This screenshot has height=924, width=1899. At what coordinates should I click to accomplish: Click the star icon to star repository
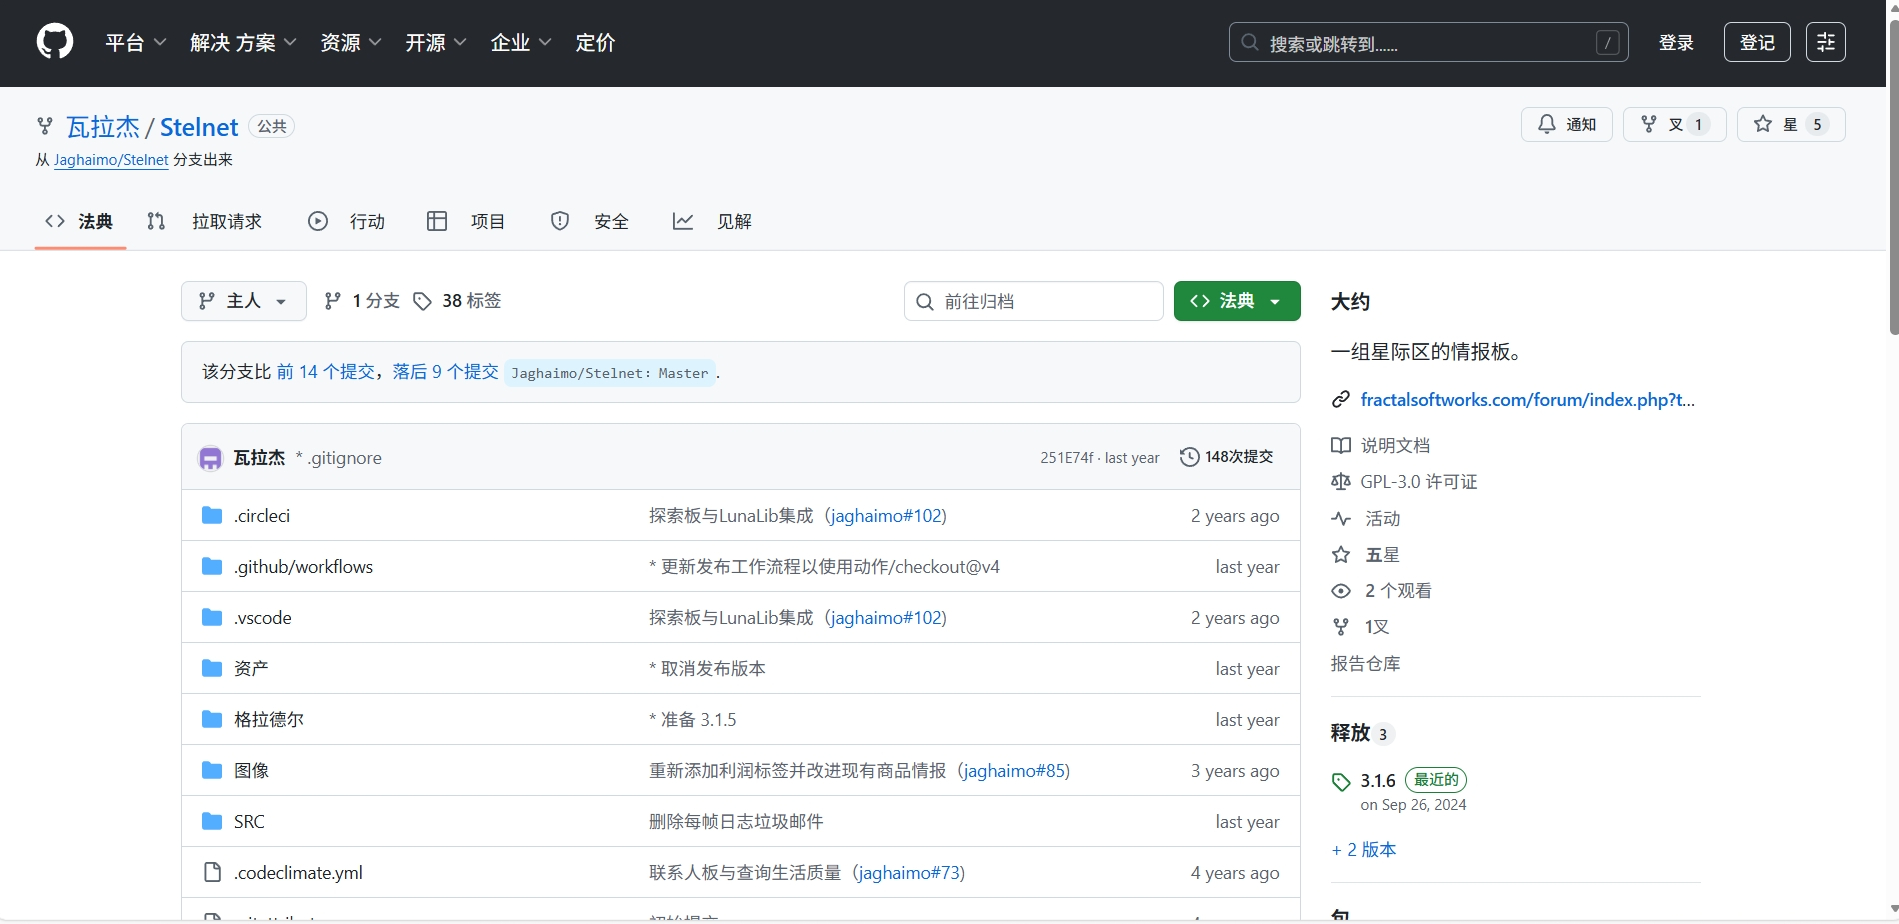pyautogui.click(x=1763, y=124)
